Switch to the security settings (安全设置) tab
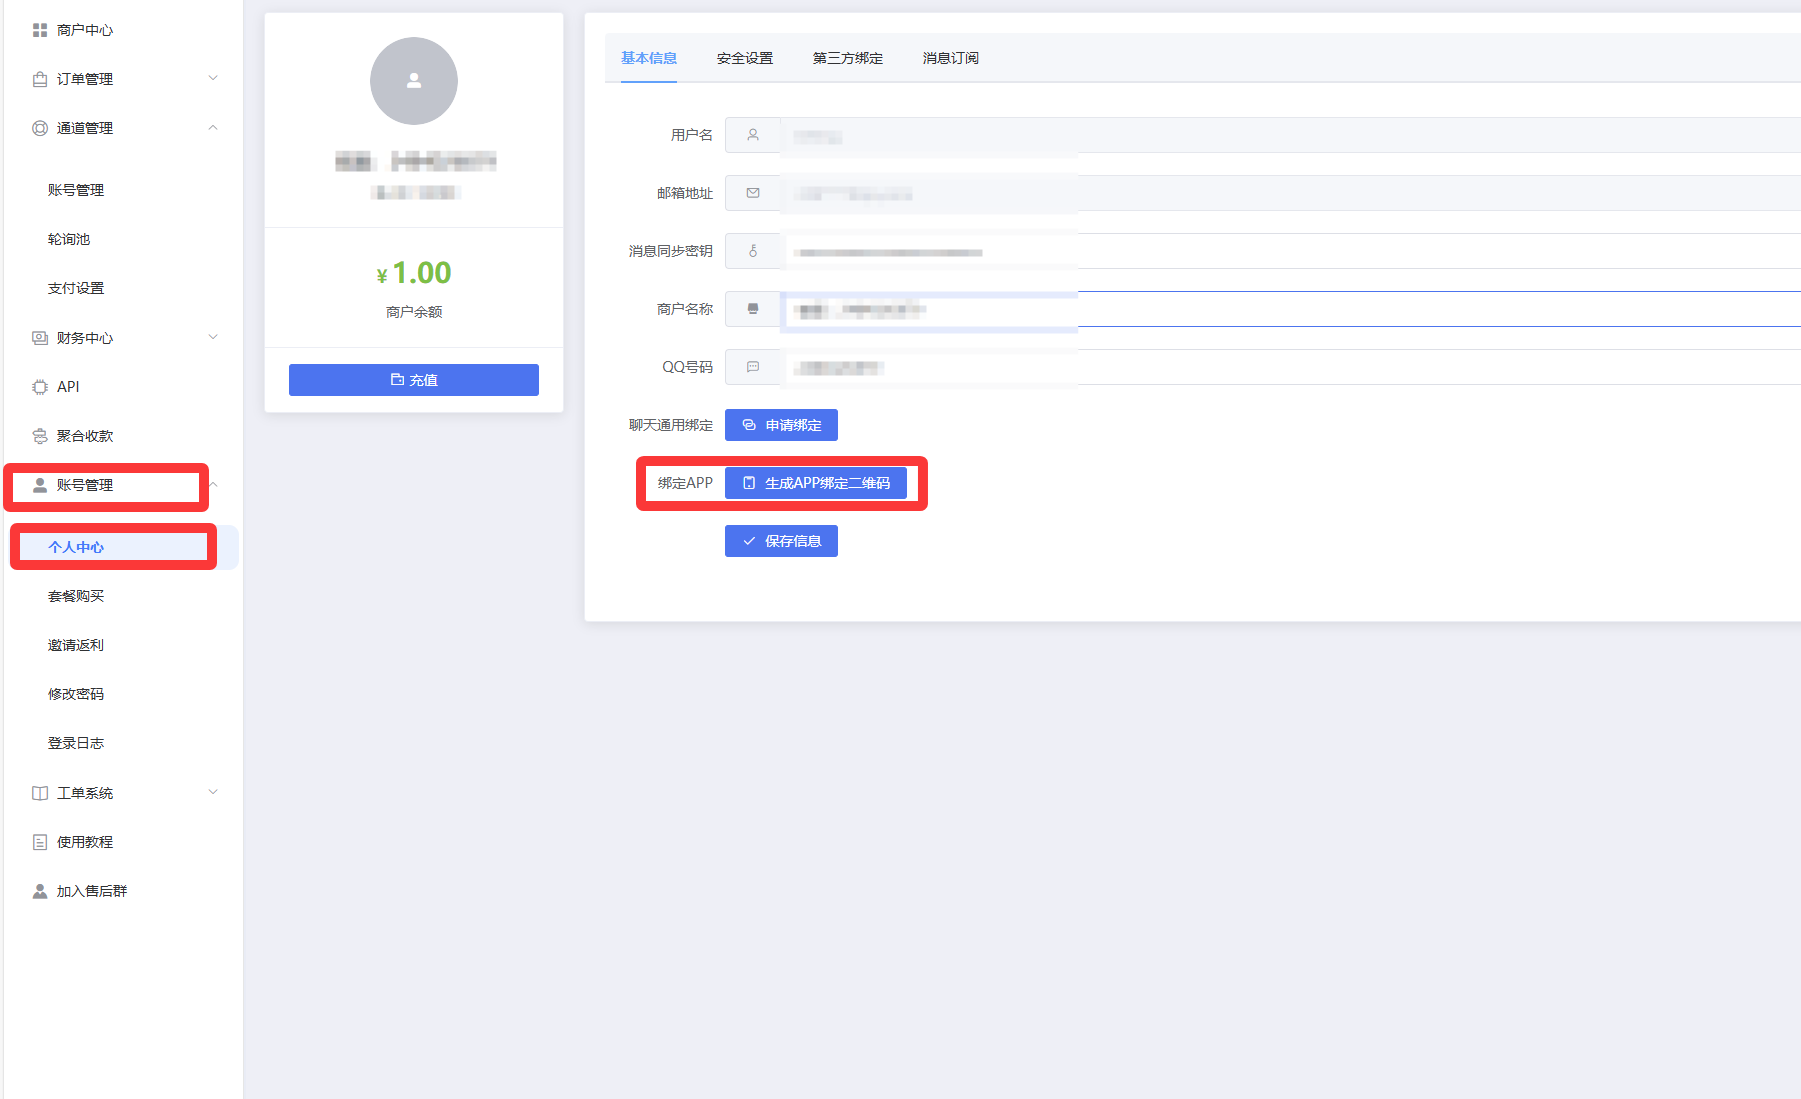 pos(744,58)
